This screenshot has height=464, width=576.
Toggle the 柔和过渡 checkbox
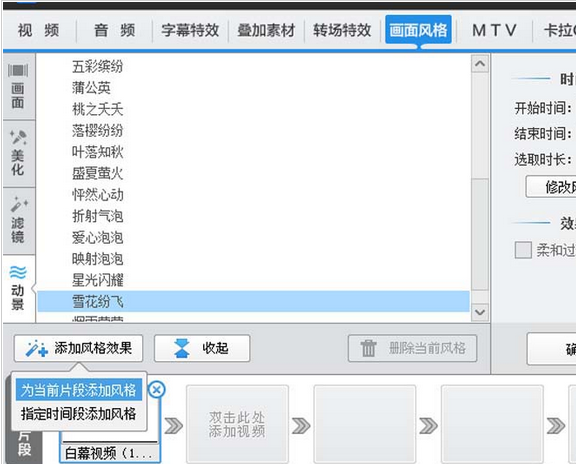tap(523, 250)
